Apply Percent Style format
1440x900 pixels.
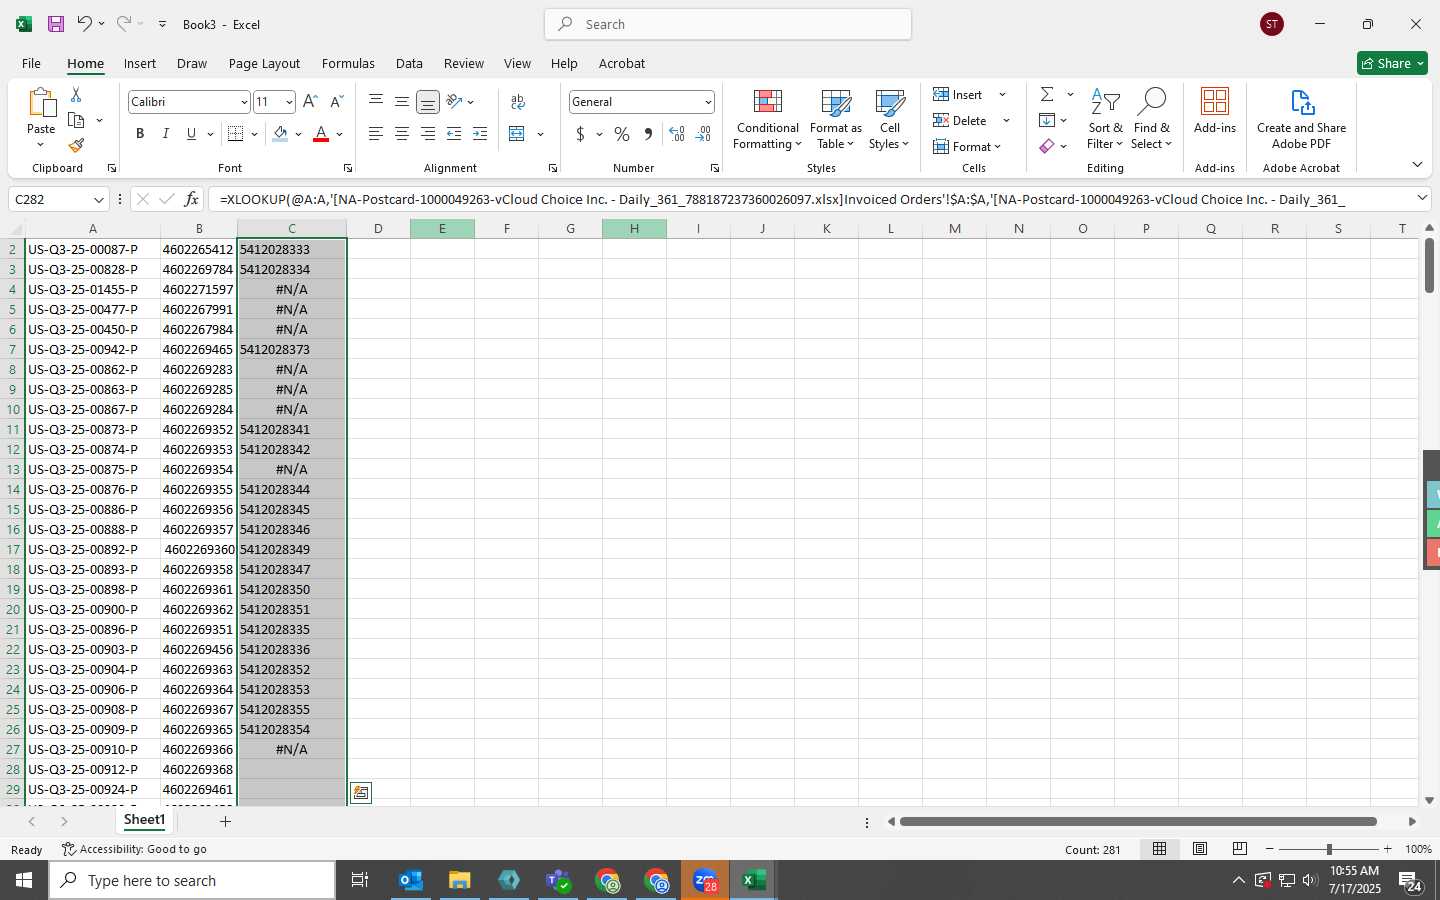[622, 134]
